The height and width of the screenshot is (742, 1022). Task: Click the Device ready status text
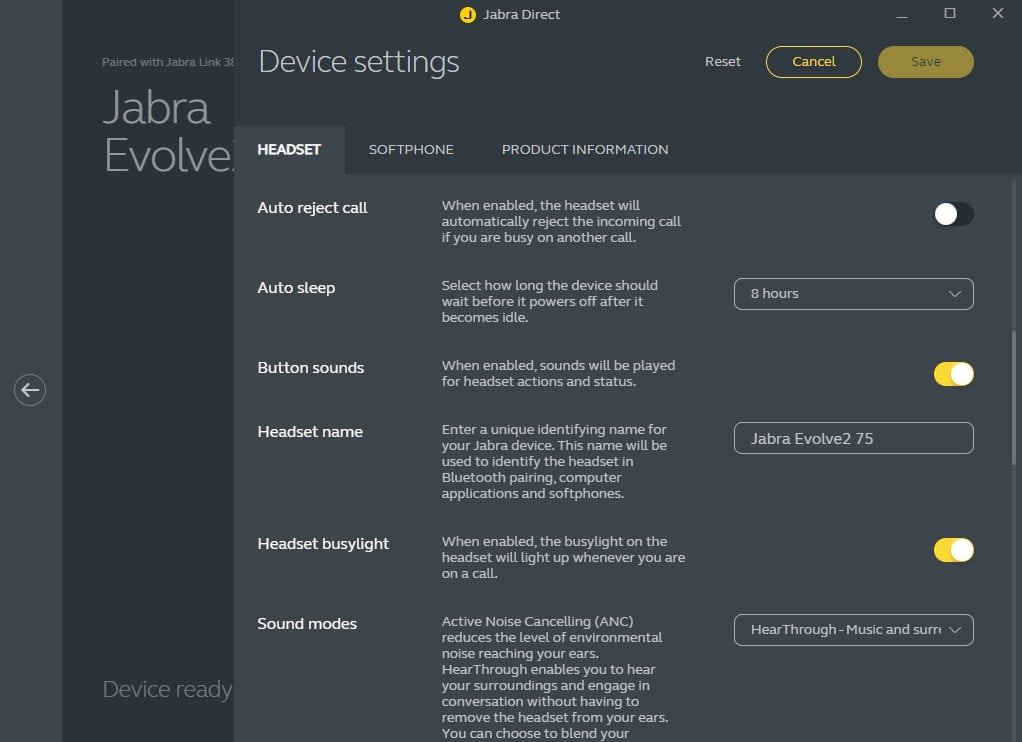coord(167,690)
